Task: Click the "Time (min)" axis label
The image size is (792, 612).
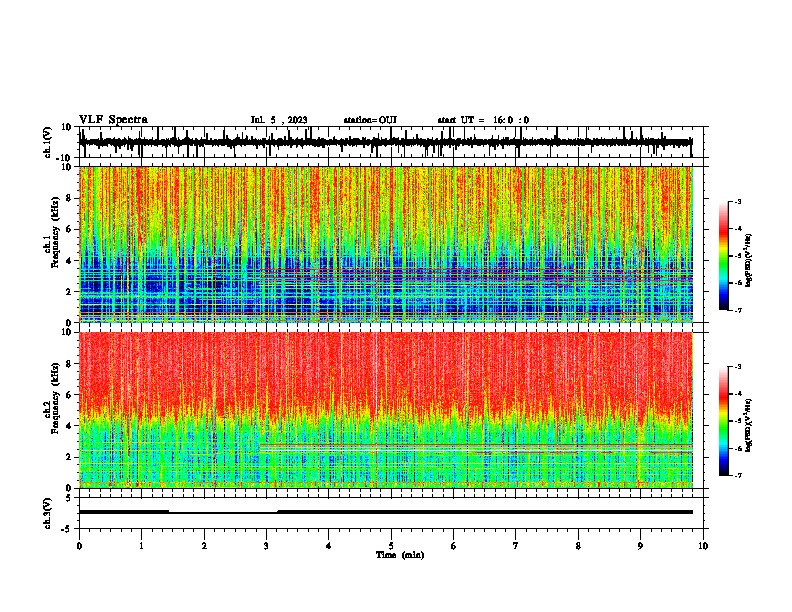Action: click(x=400, y=555)
